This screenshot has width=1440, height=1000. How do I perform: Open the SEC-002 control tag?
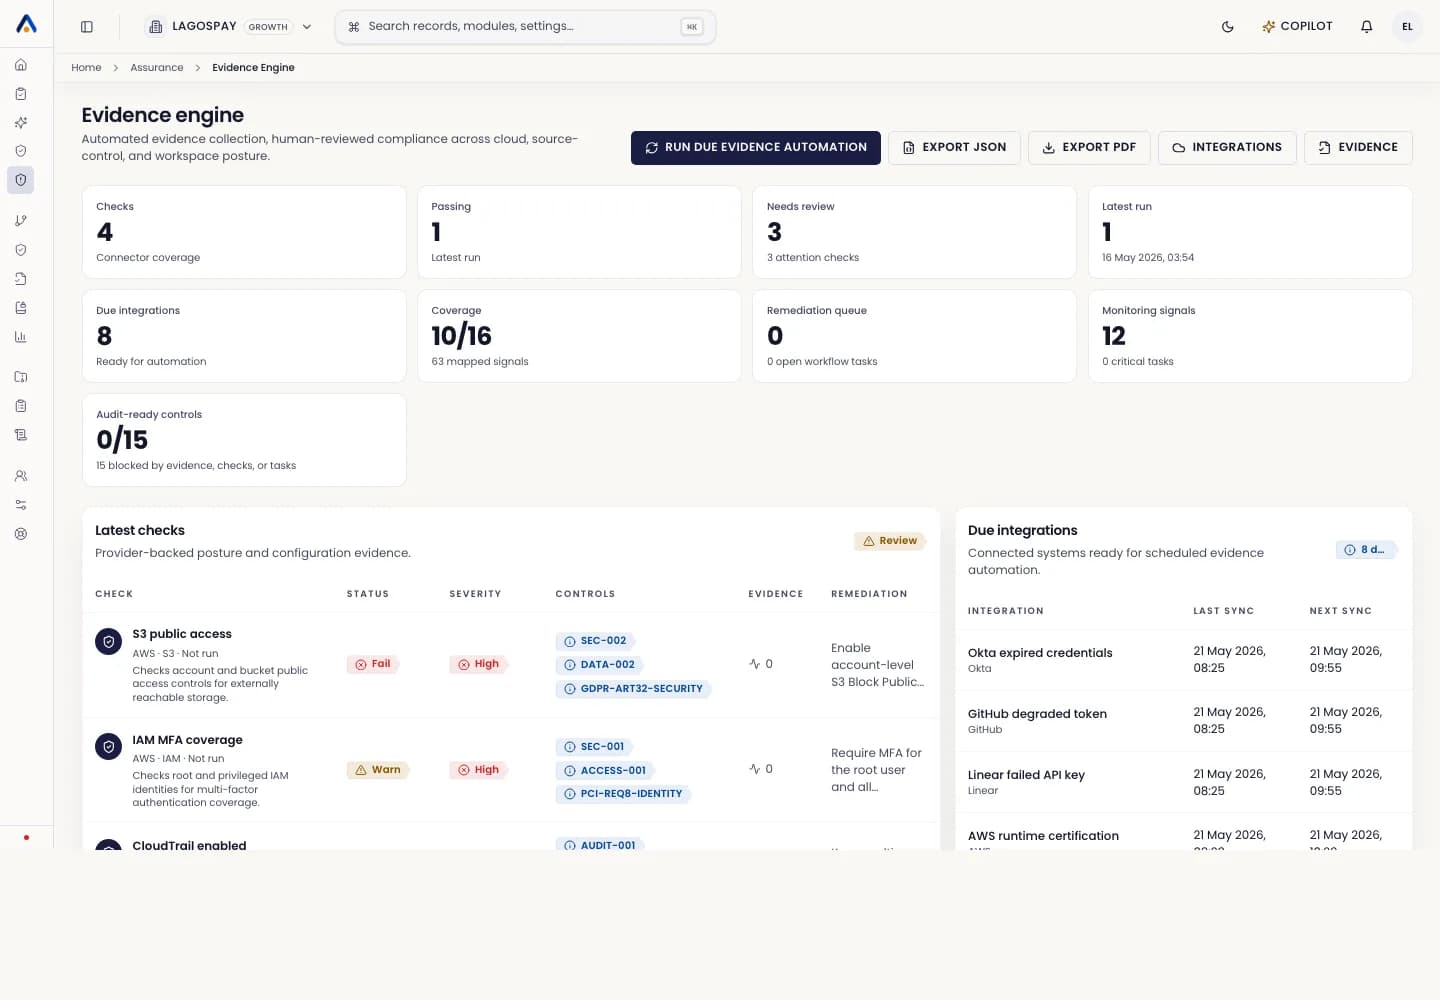[x=595, y=641]
